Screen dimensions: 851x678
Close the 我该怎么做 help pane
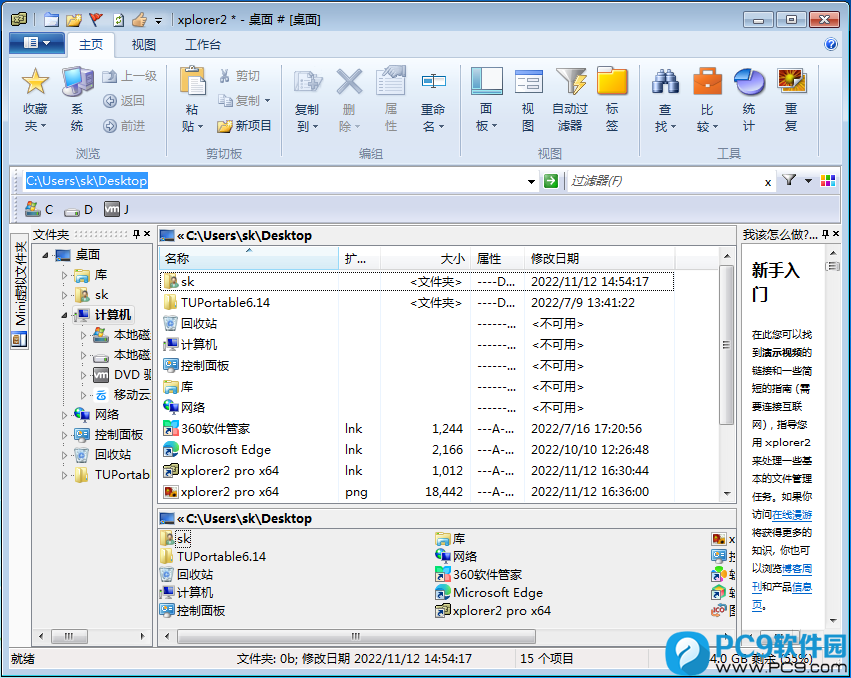[836, 234]
